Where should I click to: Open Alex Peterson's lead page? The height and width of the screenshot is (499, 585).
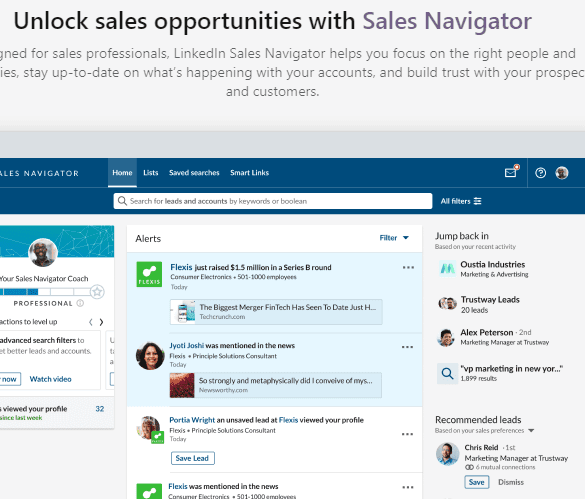coord(487,333)
